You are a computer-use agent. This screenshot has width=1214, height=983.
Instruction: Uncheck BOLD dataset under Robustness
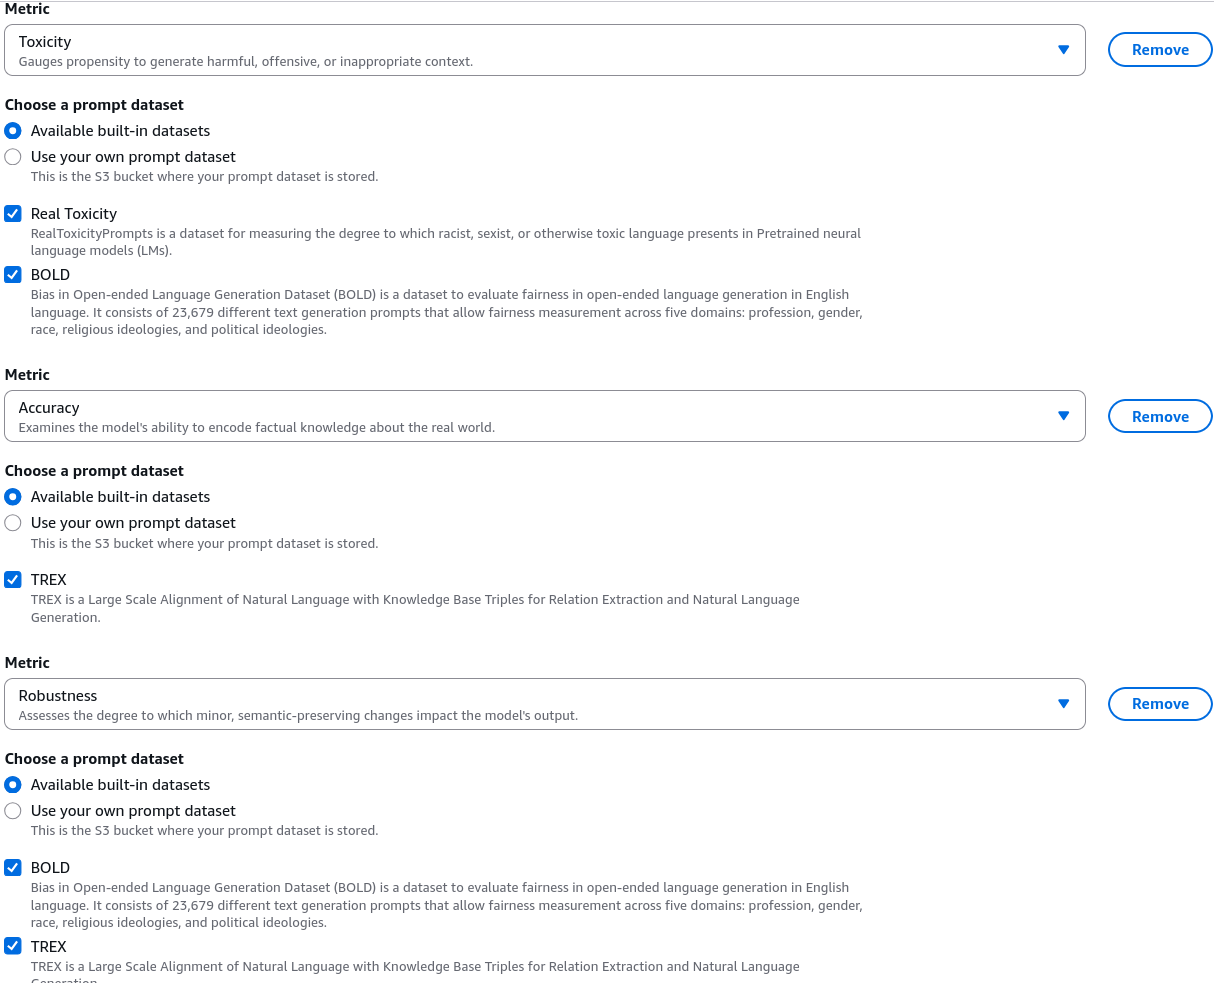tap(13, 867)
